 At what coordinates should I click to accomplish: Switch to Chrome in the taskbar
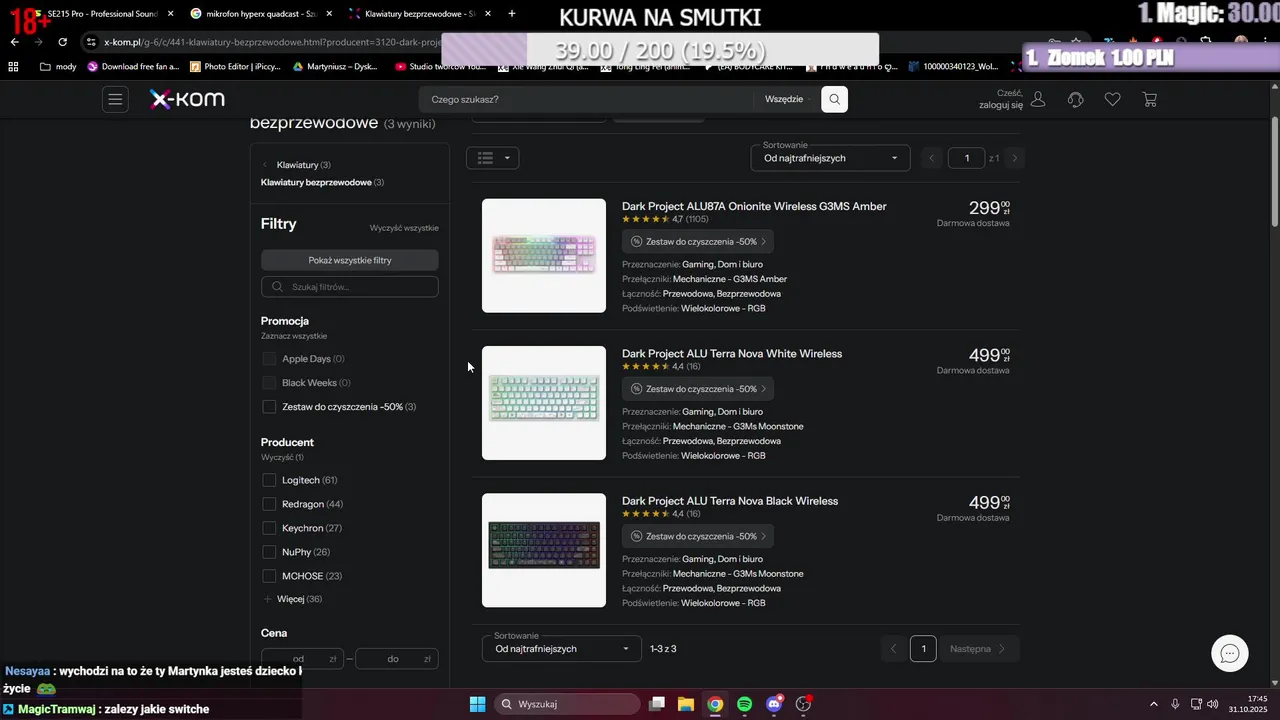(715, 704)
